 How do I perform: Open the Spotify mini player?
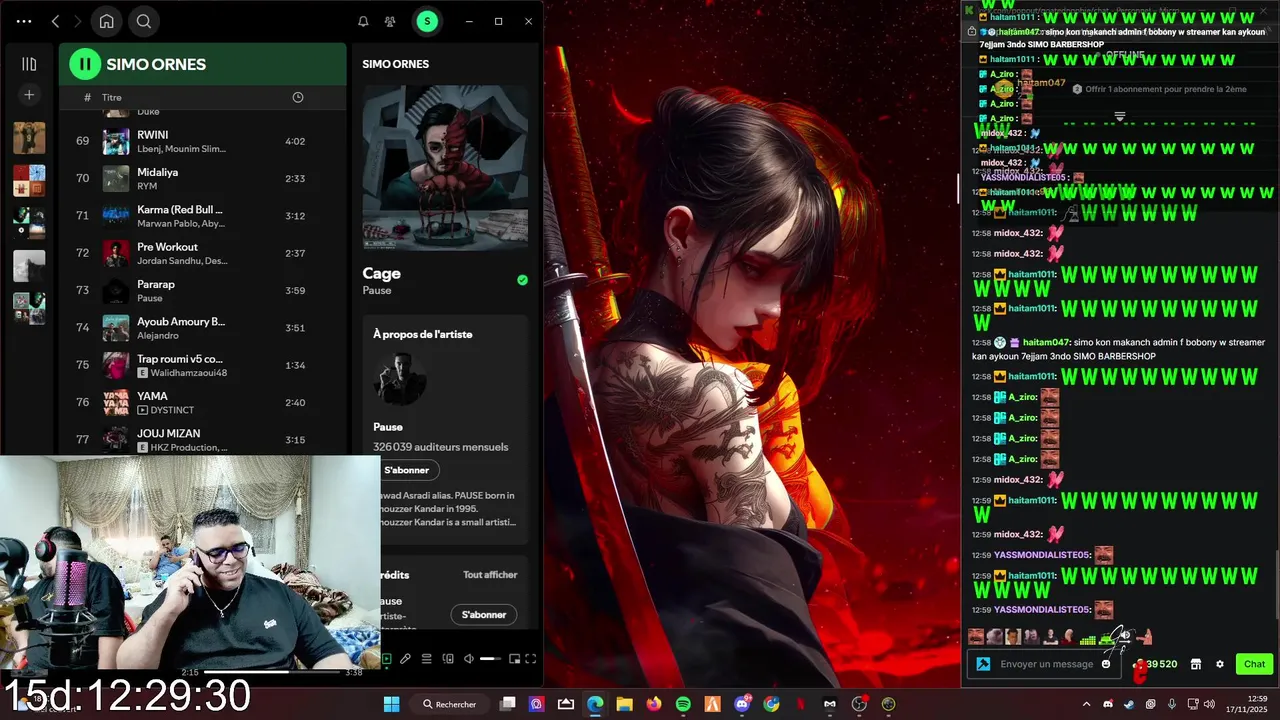pos(514,659)
